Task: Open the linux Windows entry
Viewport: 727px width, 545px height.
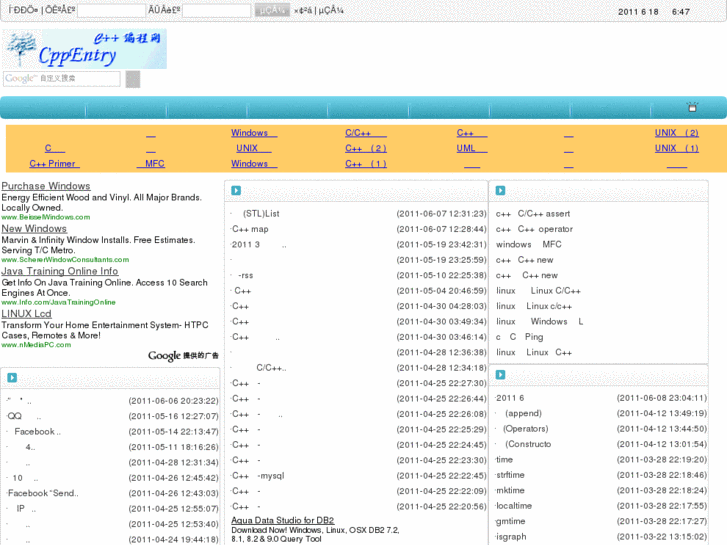Action: [x=539, y=321]
